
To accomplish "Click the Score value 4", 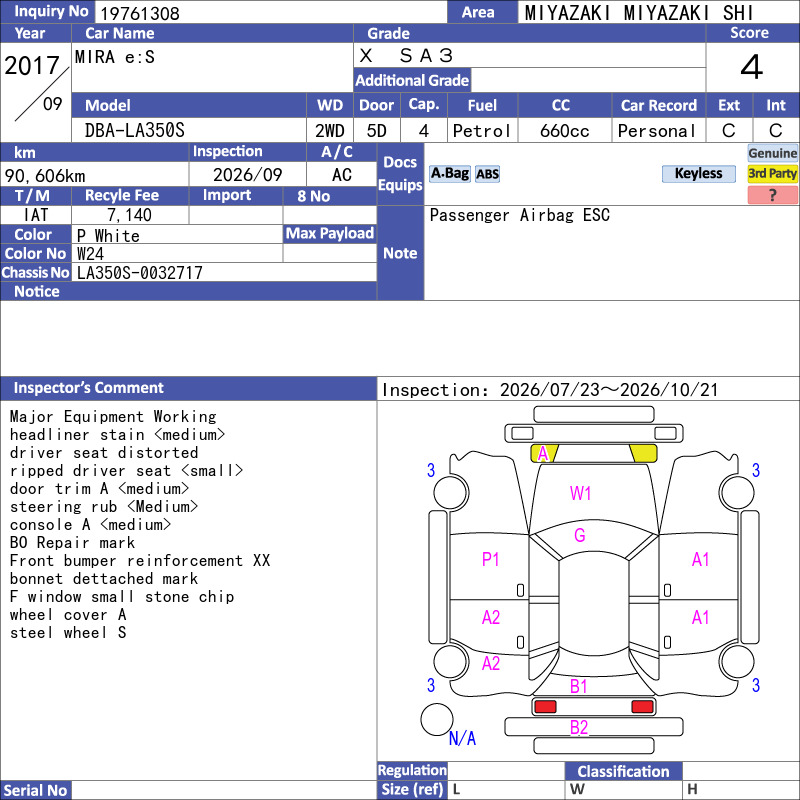I will (752, 67).
